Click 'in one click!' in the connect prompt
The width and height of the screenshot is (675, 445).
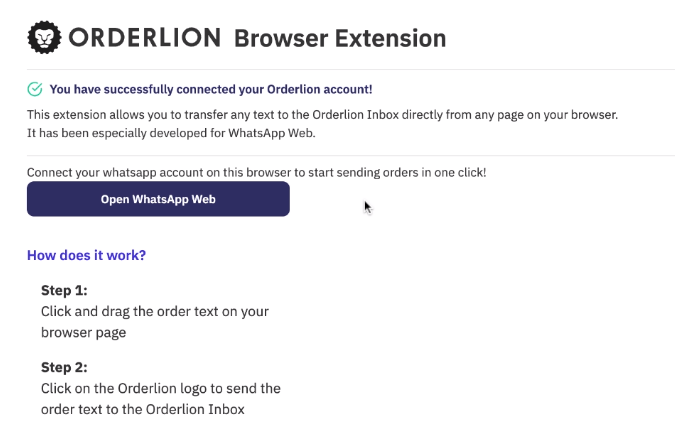click(x=455, y=172)
